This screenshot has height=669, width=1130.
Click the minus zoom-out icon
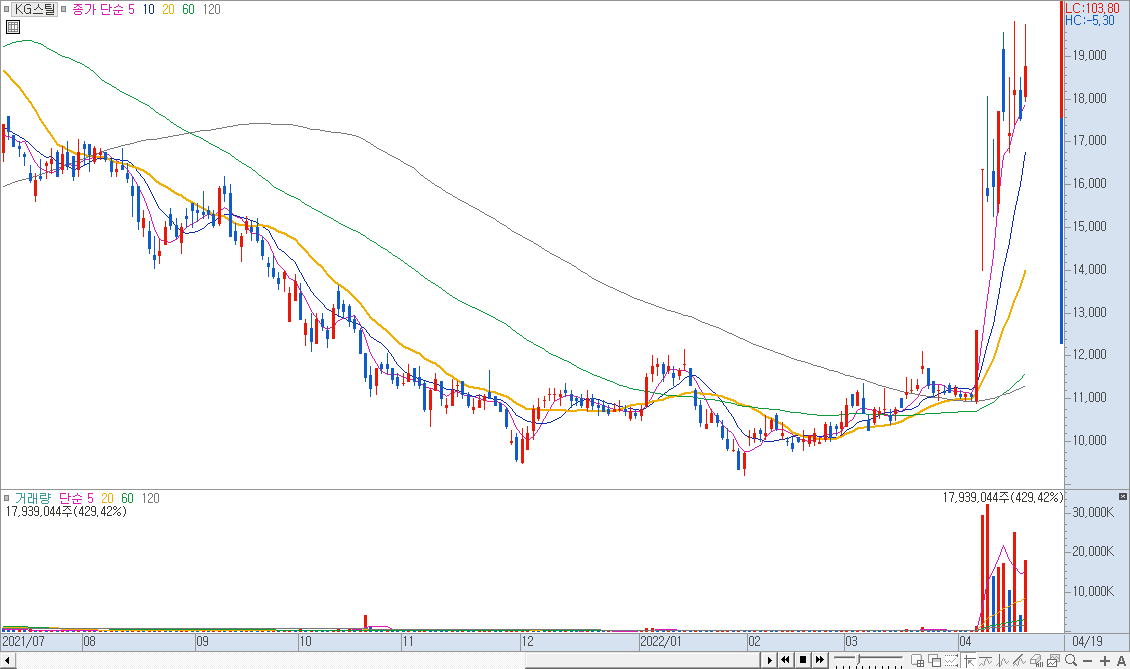[x=1087, y=661]
